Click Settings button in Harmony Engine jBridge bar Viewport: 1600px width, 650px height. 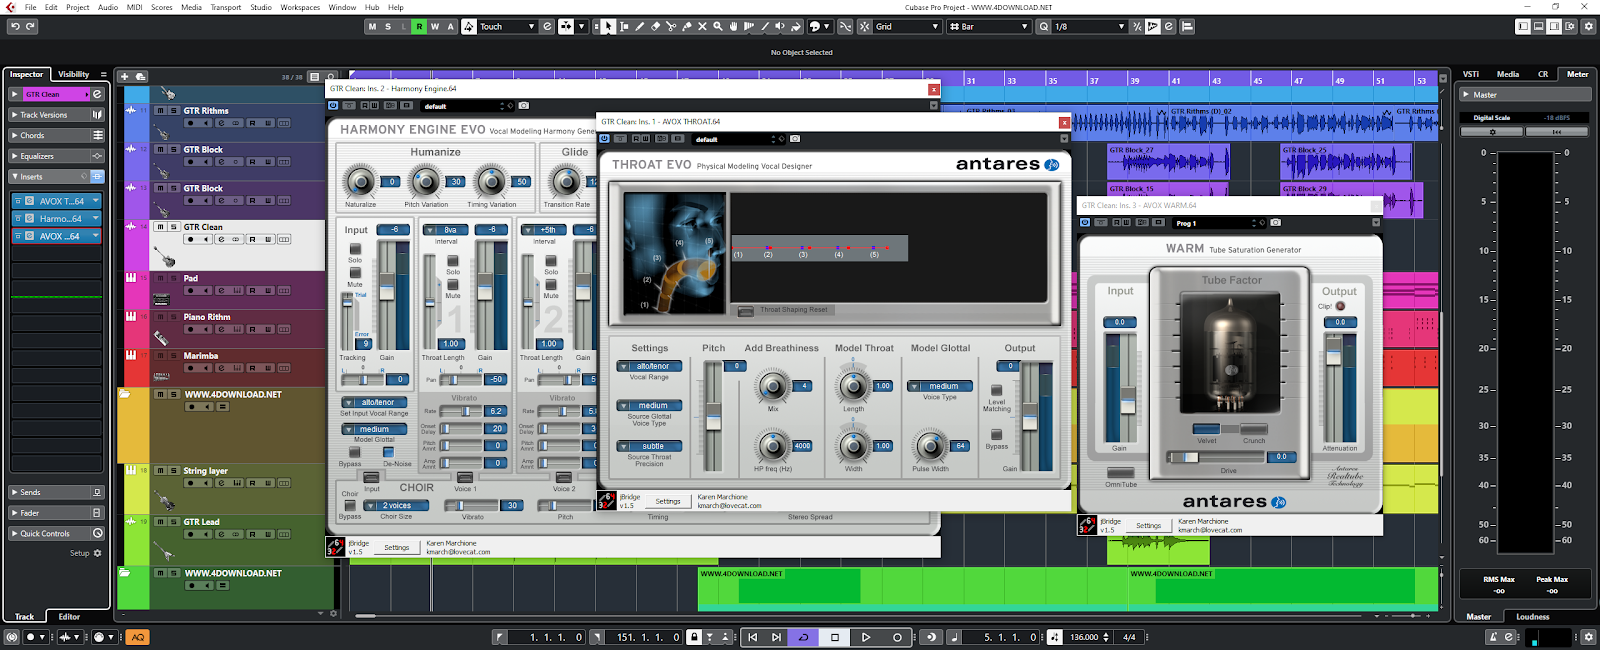(397, 547)
